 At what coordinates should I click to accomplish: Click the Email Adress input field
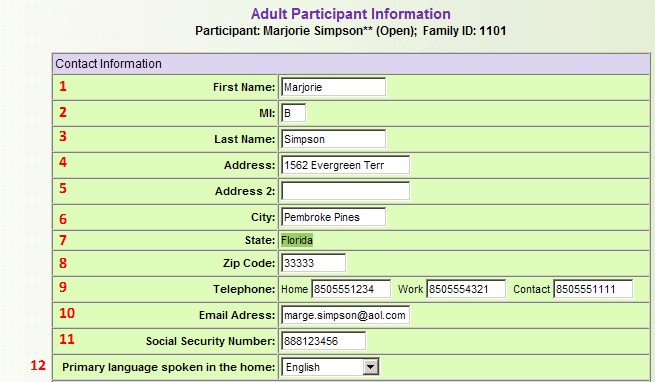(345, 315)
